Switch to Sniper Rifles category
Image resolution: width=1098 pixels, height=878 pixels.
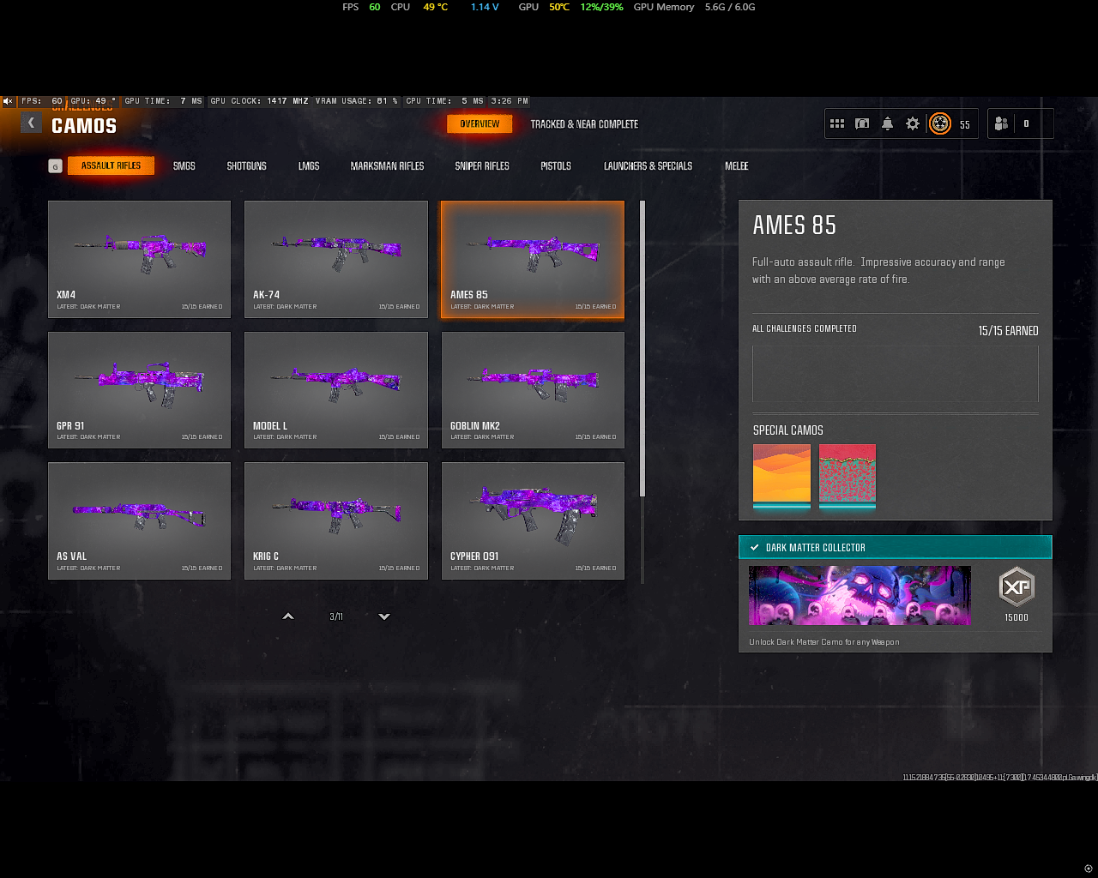482,166
